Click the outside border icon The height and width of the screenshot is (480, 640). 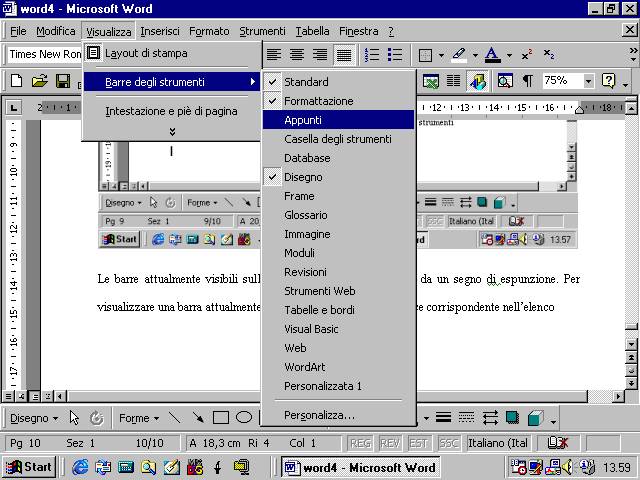[425, 55]
